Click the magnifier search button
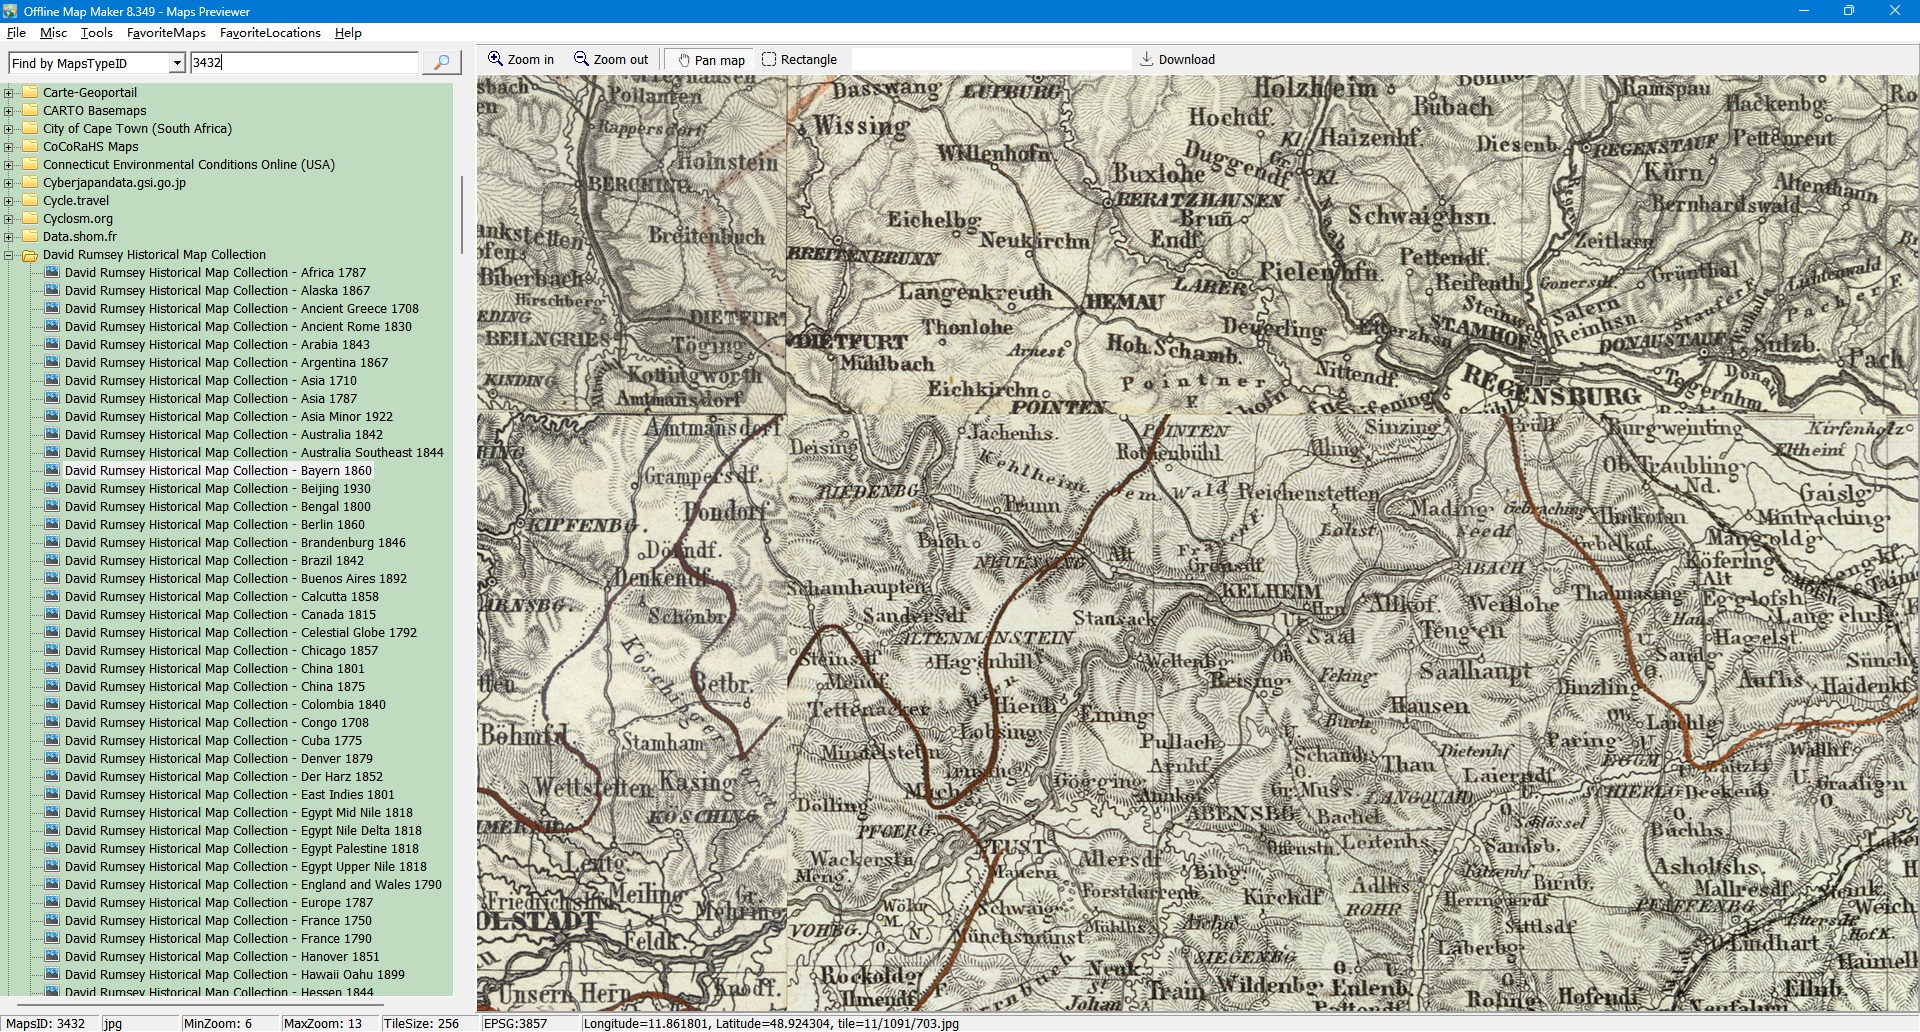 [441, 62]
